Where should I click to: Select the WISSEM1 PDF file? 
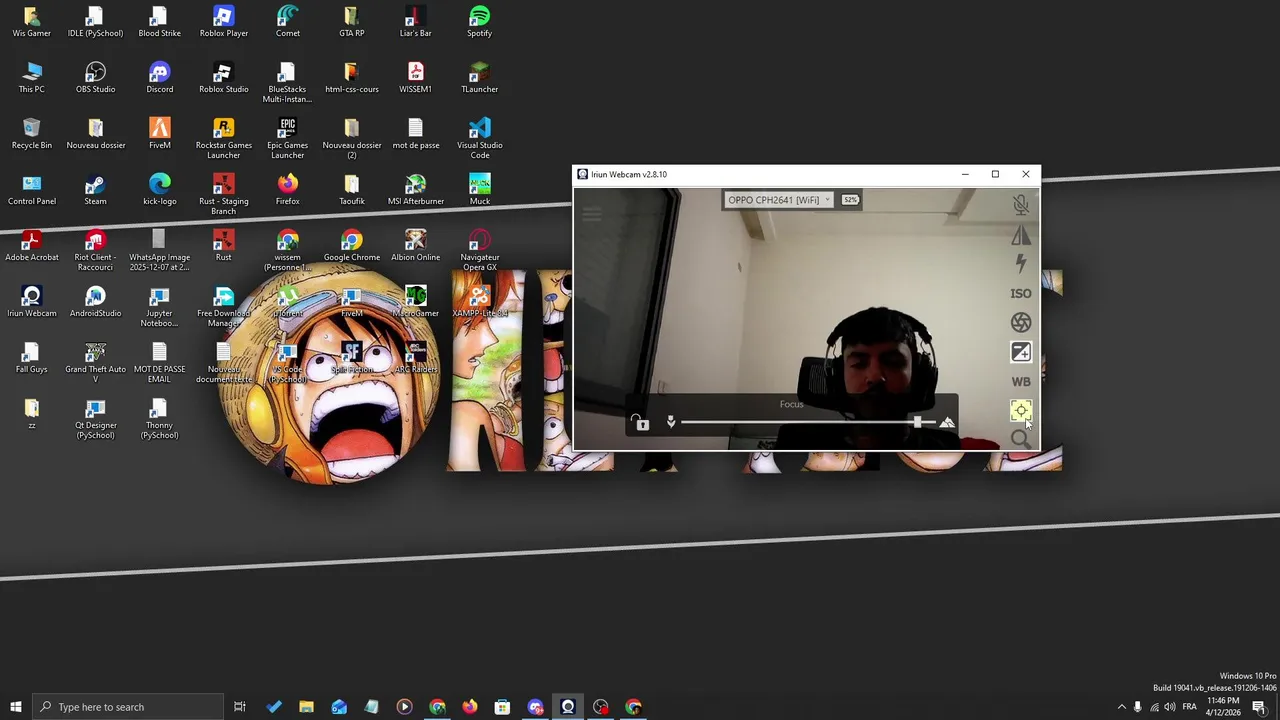point(415,78)
